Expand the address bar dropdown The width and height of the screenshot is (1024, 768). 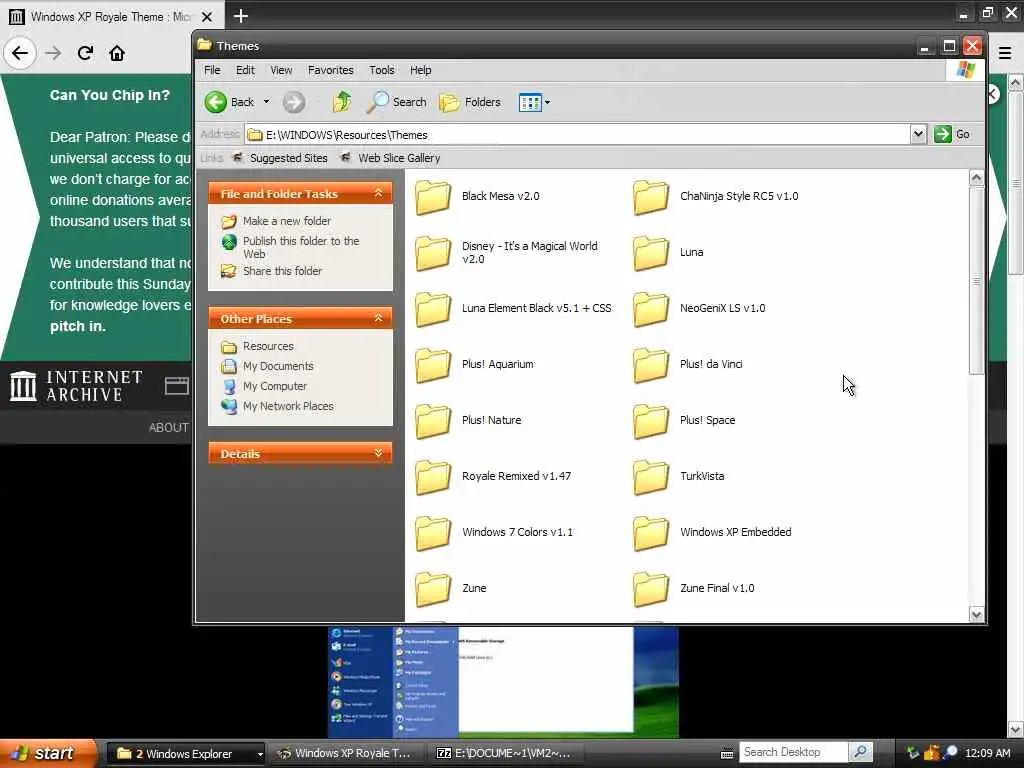(918, 135)
